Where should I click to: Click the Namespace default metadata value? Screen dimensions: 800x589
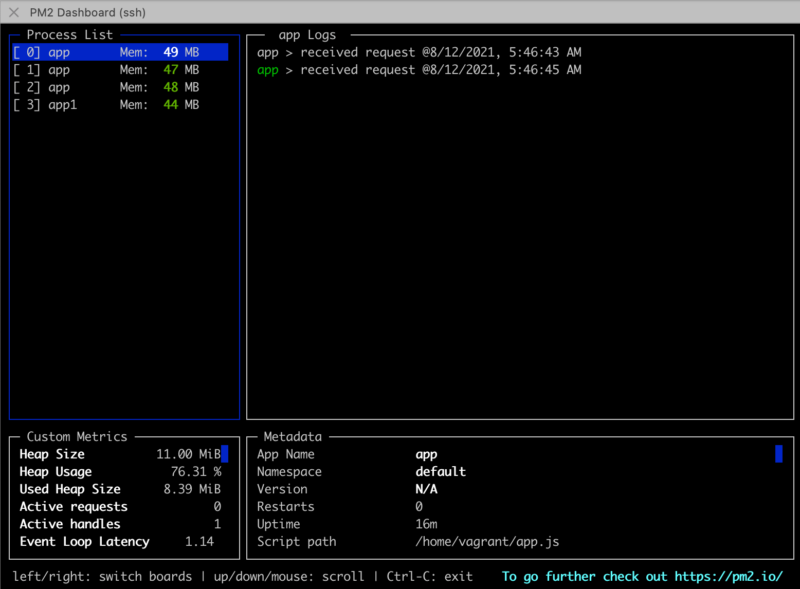click(x=441, y=472)
